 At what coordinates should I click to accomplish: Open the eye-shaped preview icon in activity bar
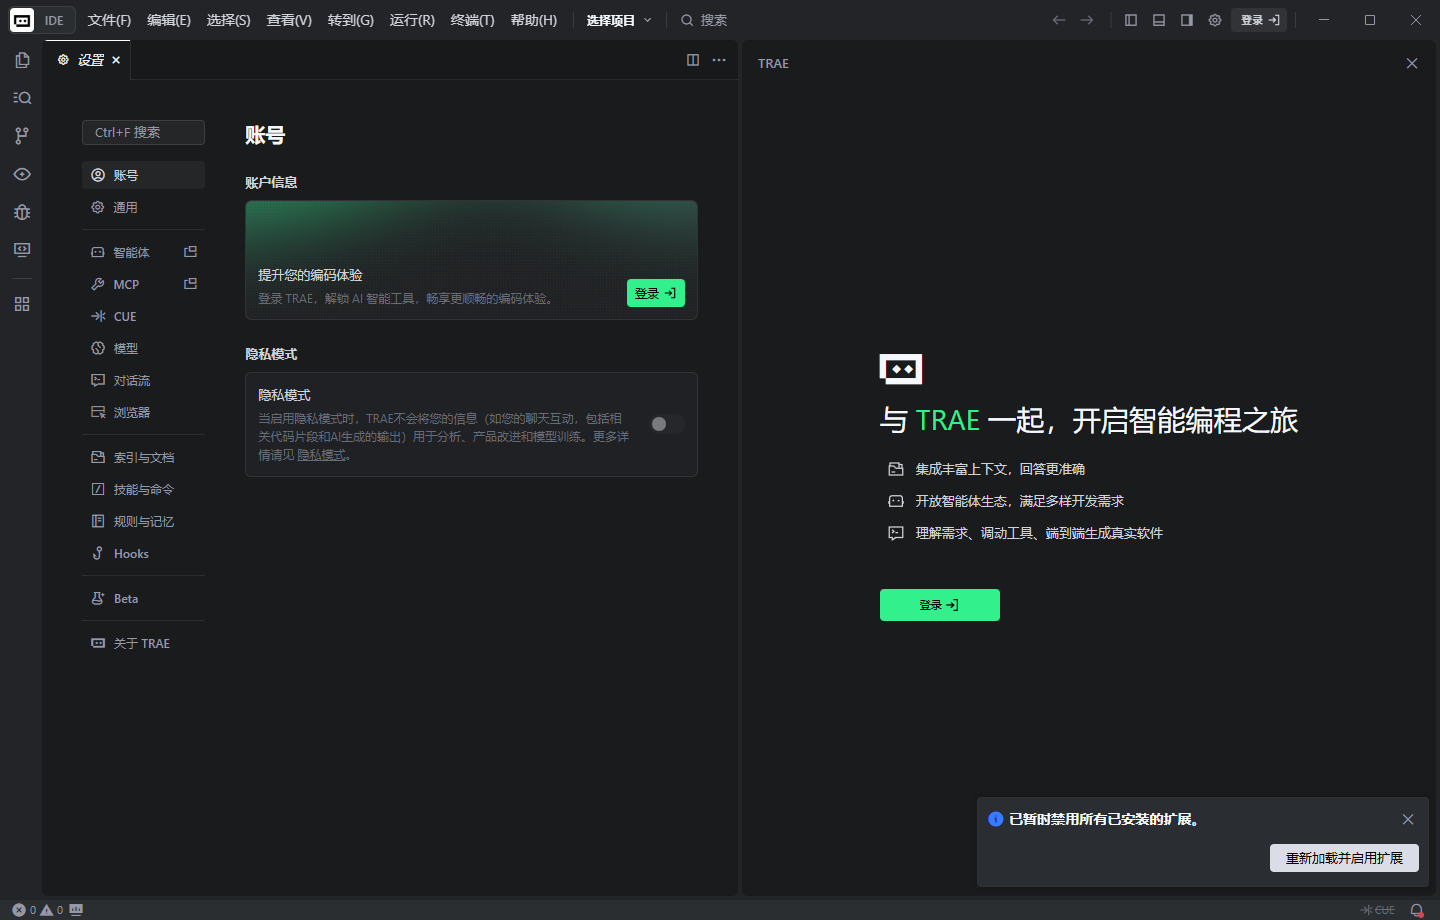click(22, 174)
